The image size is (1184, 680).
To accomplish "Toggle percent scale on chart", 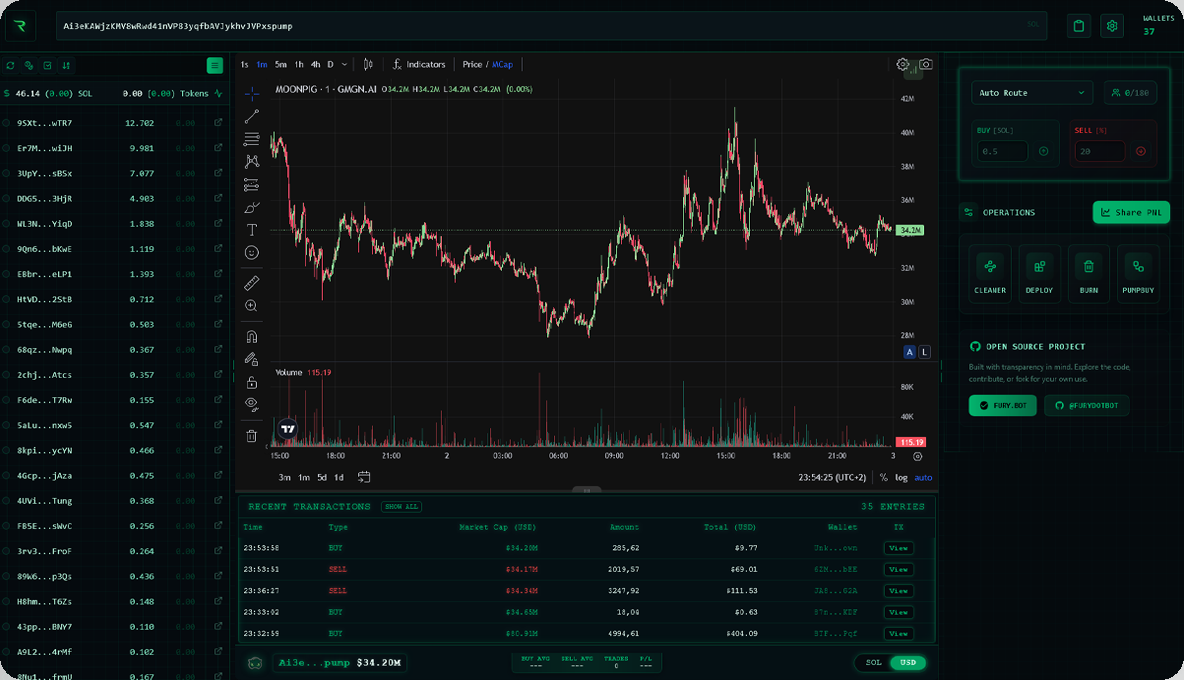I will pos(883,477).
